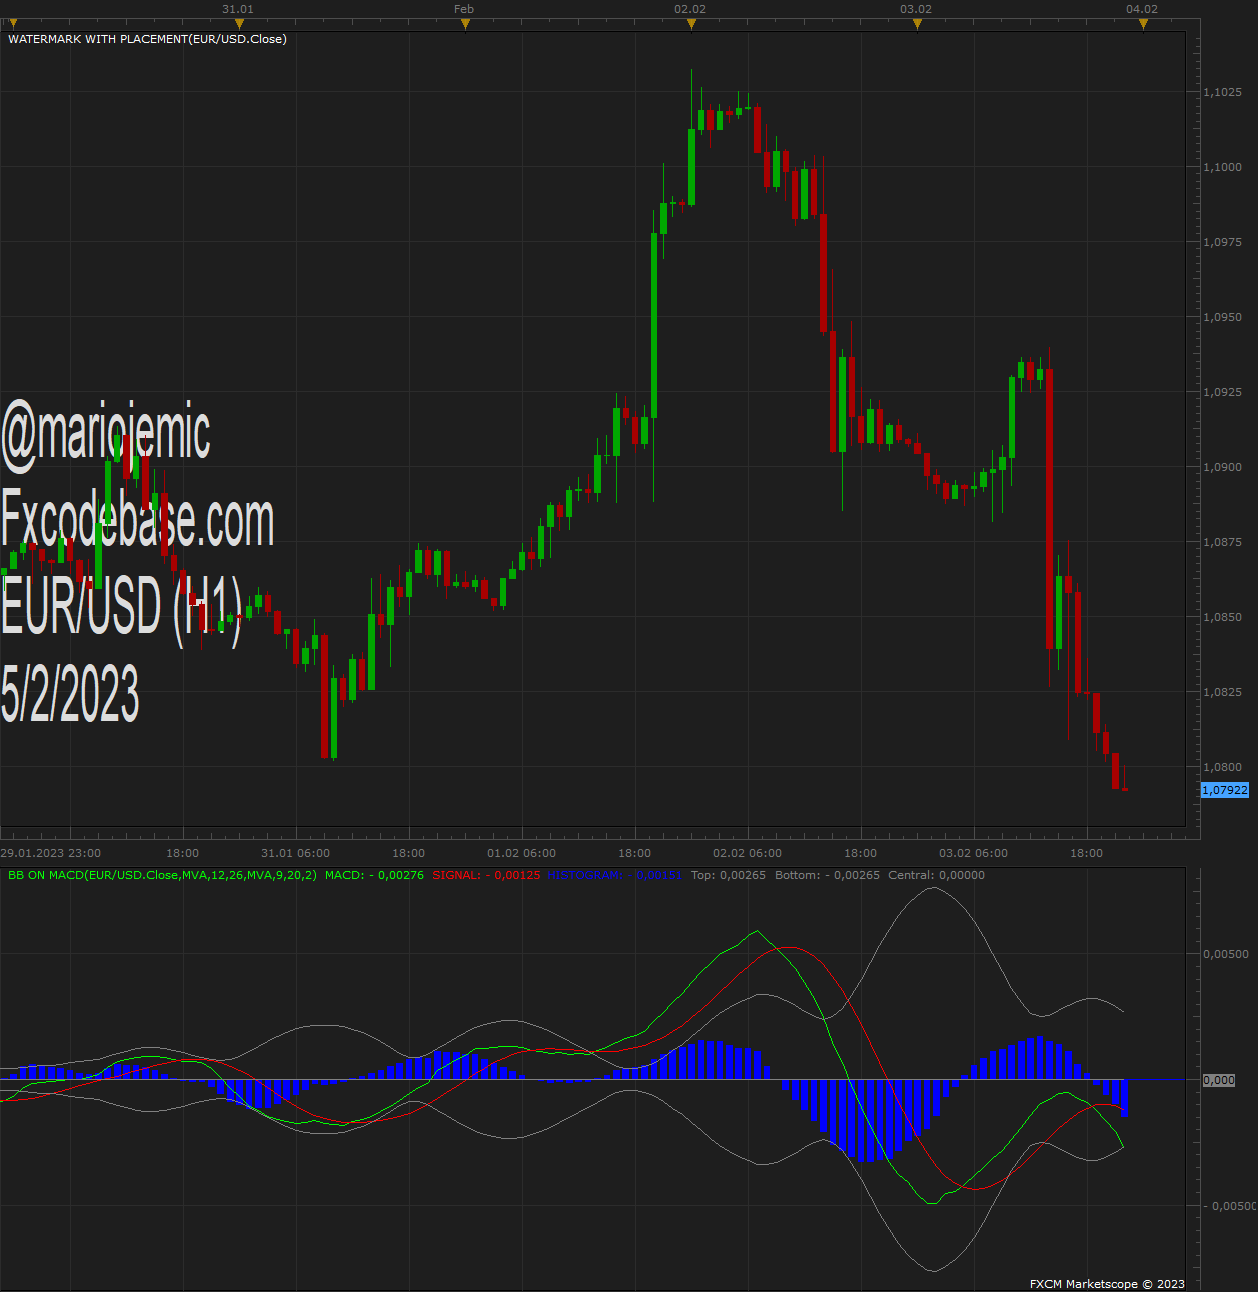Image resolution: width=1258 pixels, height=1292 pixels.
Task: Select the WATERMARK WITH PLACEMENT(EUR/USD.Close) indicator label
Action: pos(147,39)
